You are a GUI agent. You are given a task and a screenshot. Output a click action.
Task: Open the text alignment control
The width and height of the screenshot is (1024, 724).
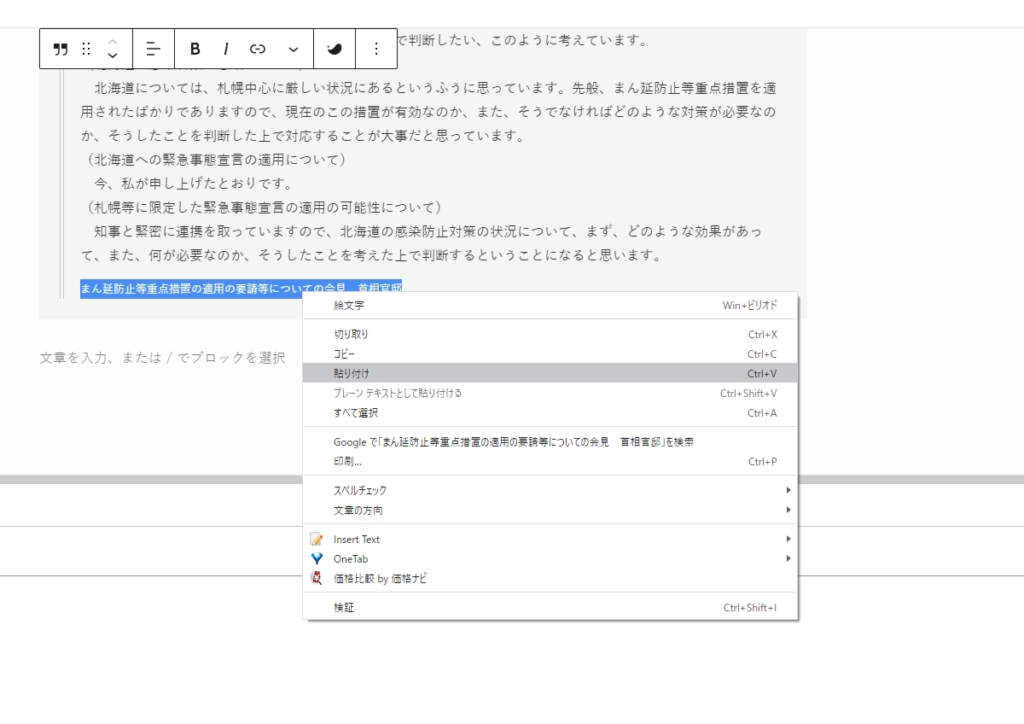pos(153,49)
